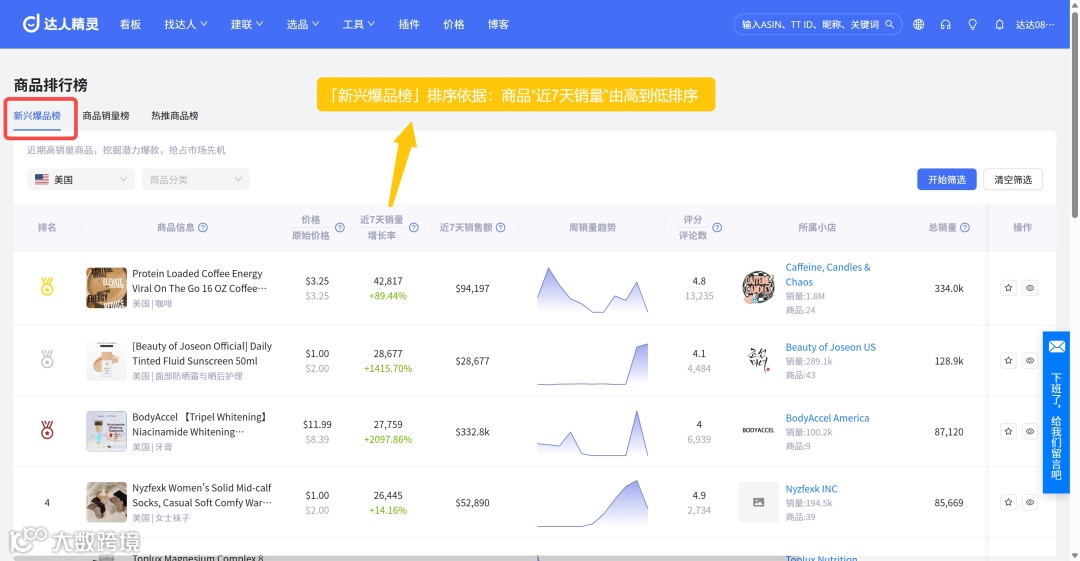
Task: Click the search magnifier icon
Action: (889, 24)
